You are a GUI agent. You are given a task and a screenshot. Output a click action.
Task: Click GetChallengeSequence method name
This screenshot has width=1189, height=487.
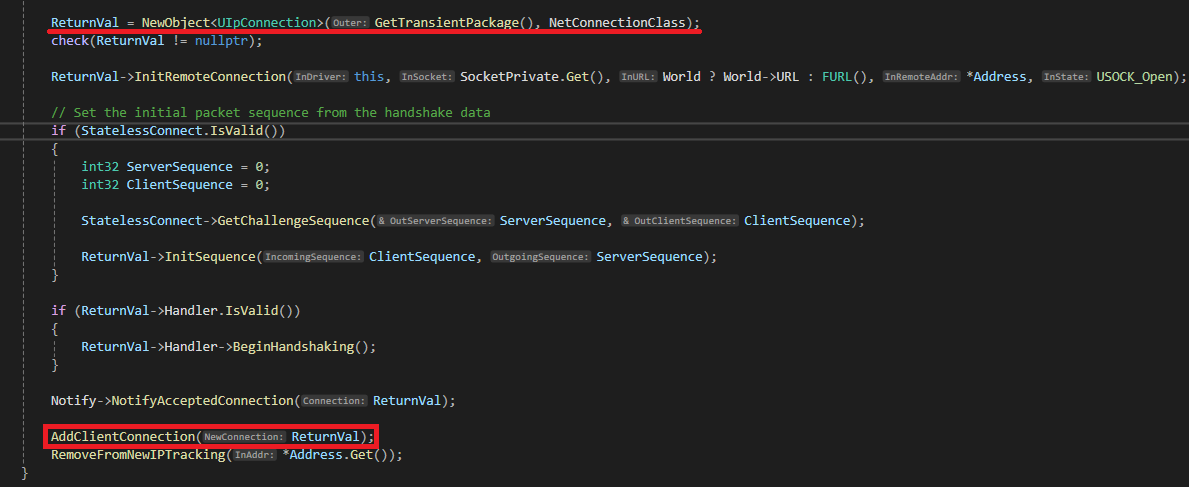(x=293, y=221)
